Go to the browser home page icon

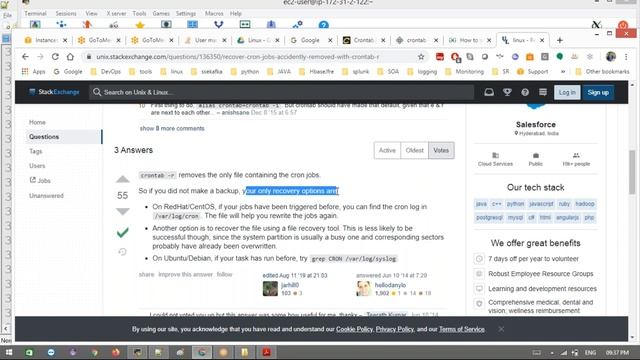(x=70, y=57)
